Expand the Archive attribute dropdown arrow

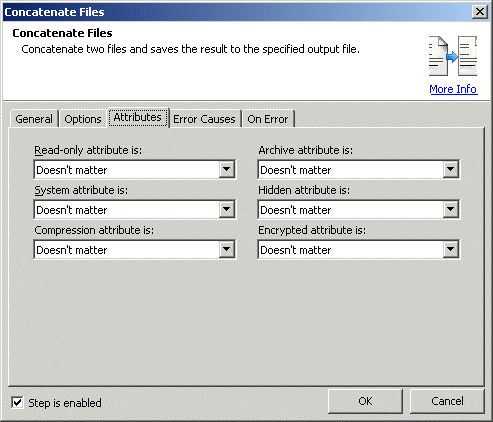(450, 169)
